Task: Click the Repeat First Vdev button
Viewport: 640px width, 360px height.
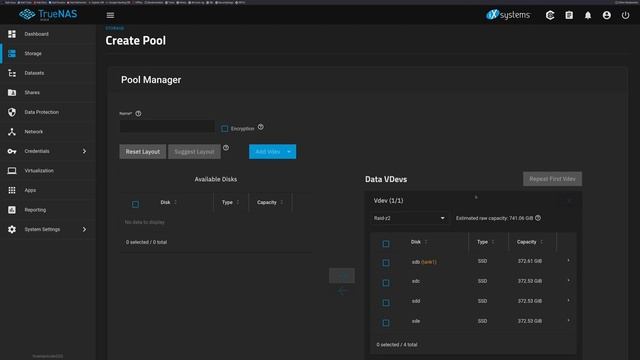Action: click(x=552, y=179)
